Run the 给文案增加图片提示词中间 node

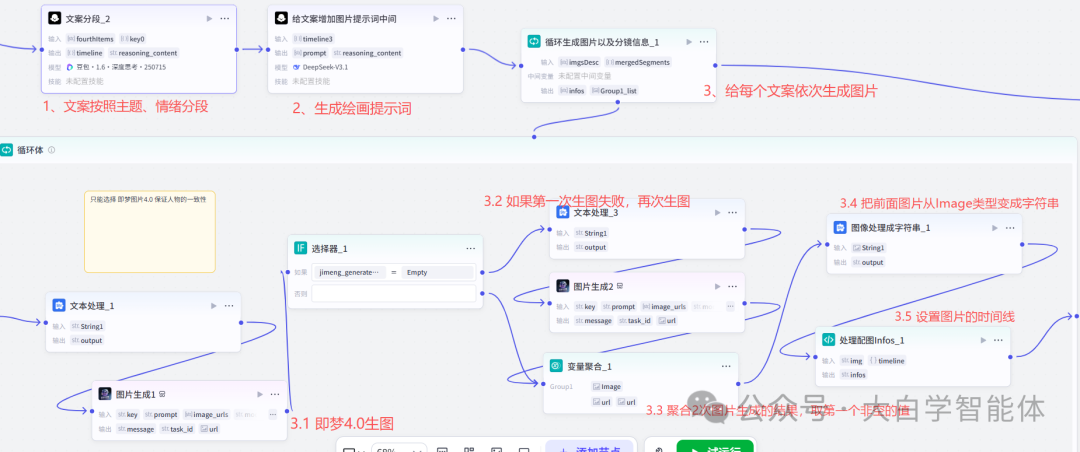[436, 19]
